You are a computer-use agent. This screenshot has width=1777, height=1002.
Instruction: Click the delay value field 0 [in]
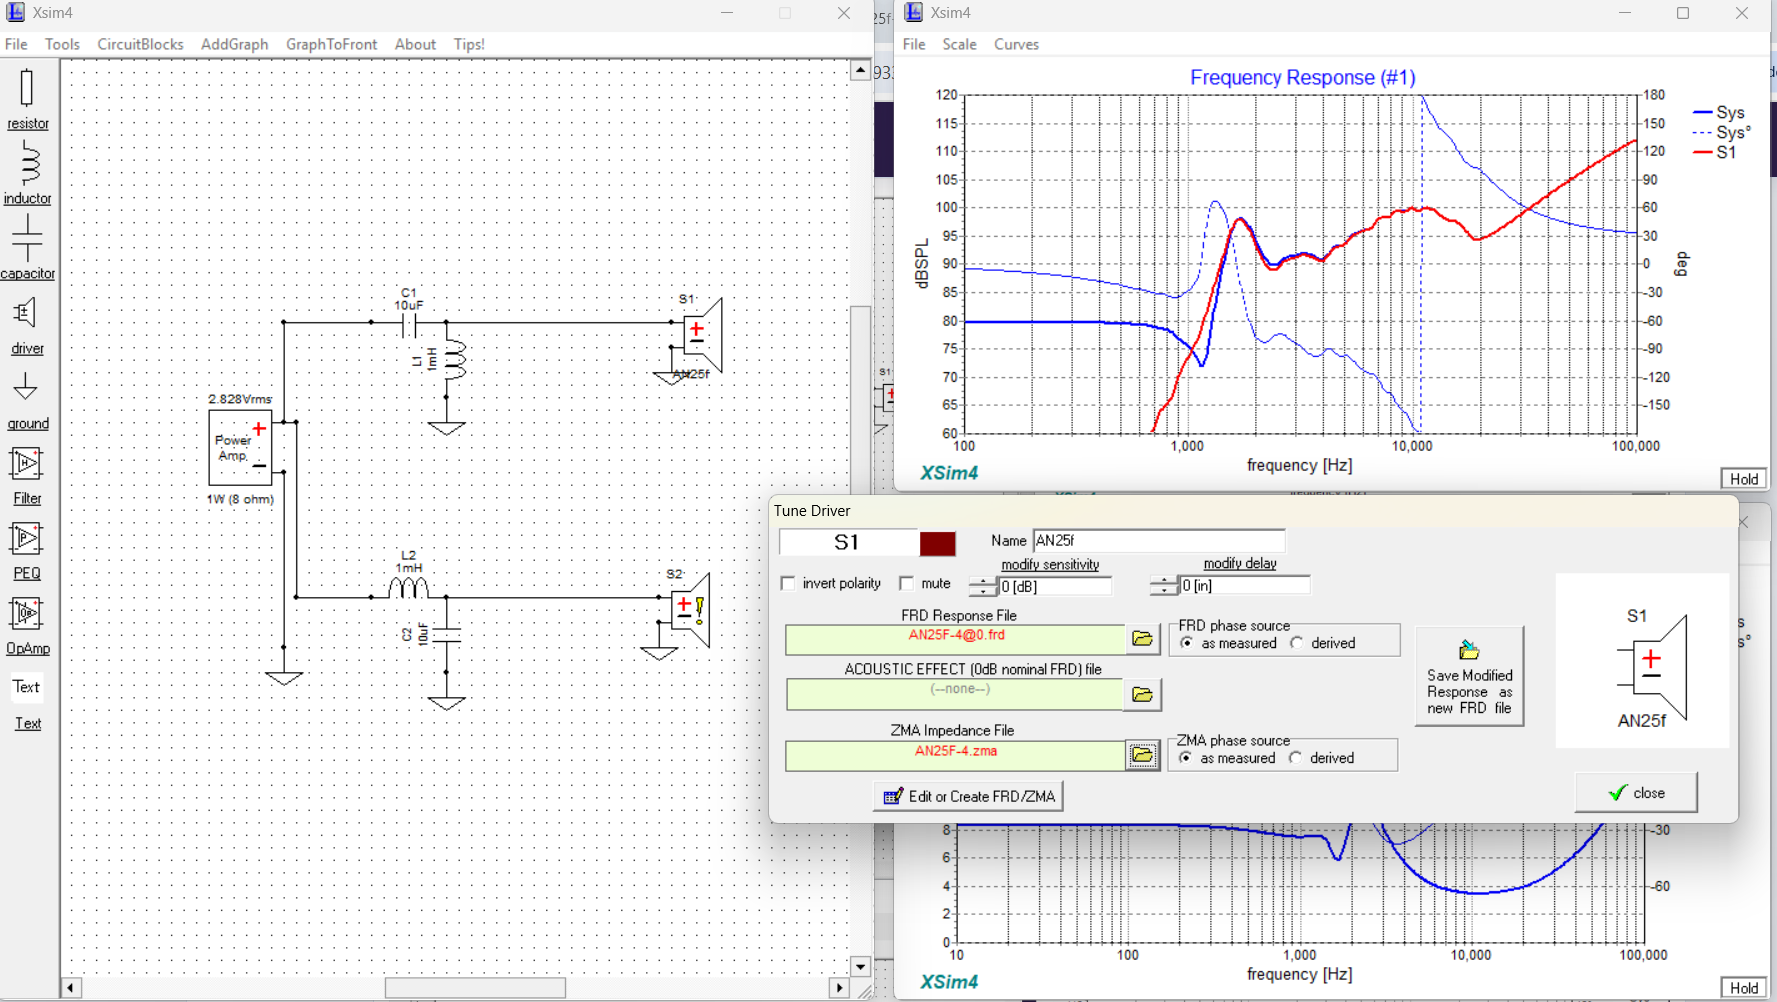point(1244,586)
